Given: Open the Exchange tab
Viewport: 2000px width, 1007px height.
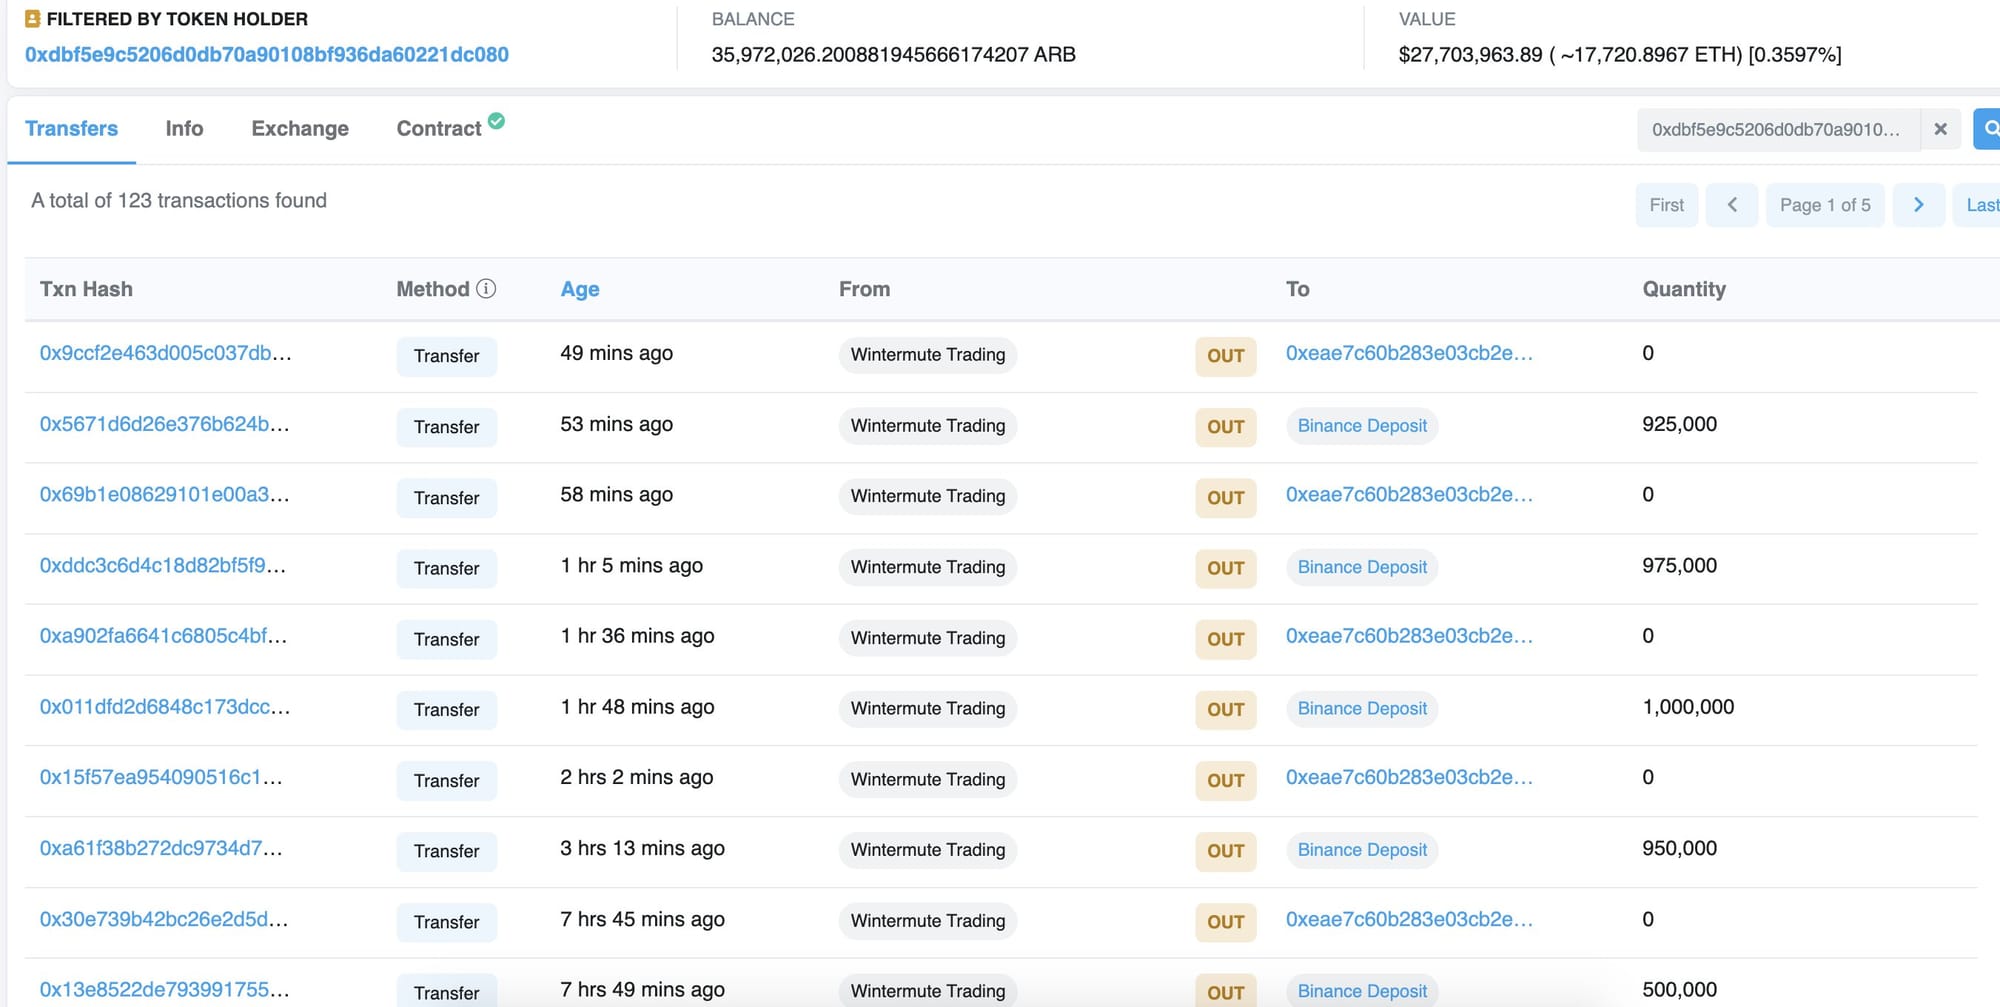Looking at the screenshot, I should click(x=300, y=129).
